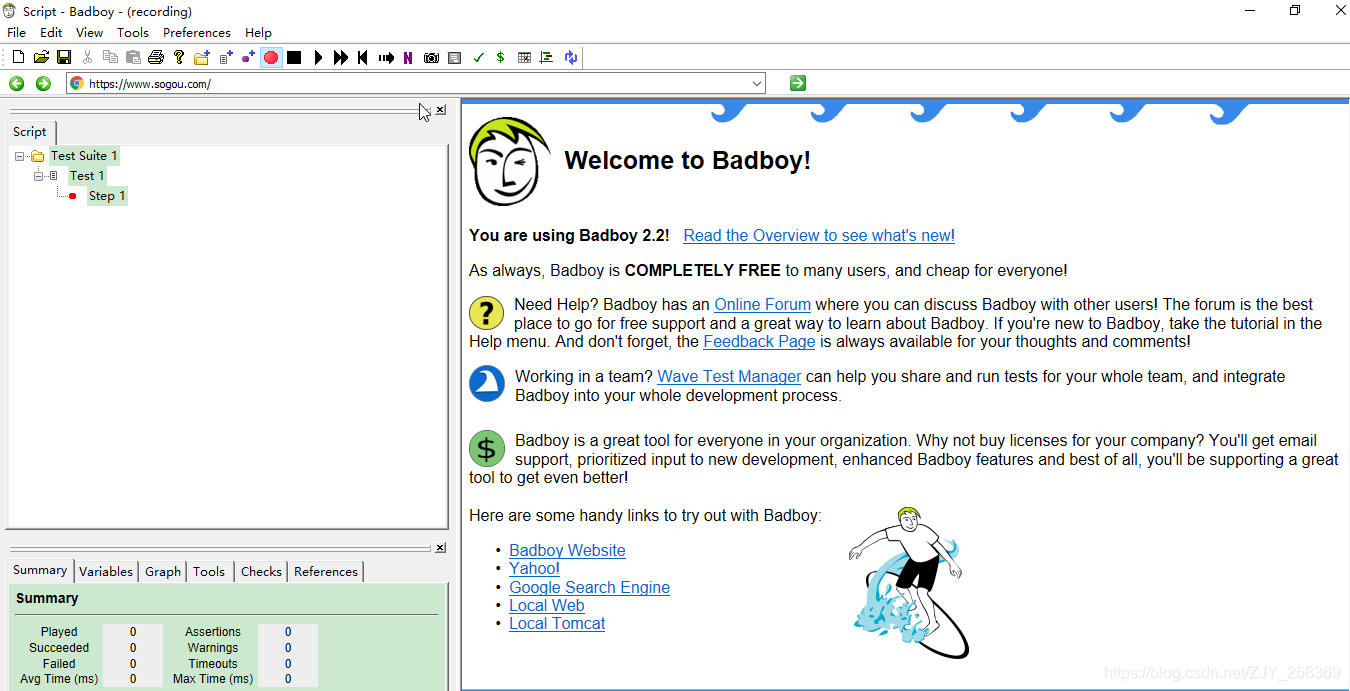Switch to the Checks tab
1350x691 pixels.
click(x=261, y=571)
